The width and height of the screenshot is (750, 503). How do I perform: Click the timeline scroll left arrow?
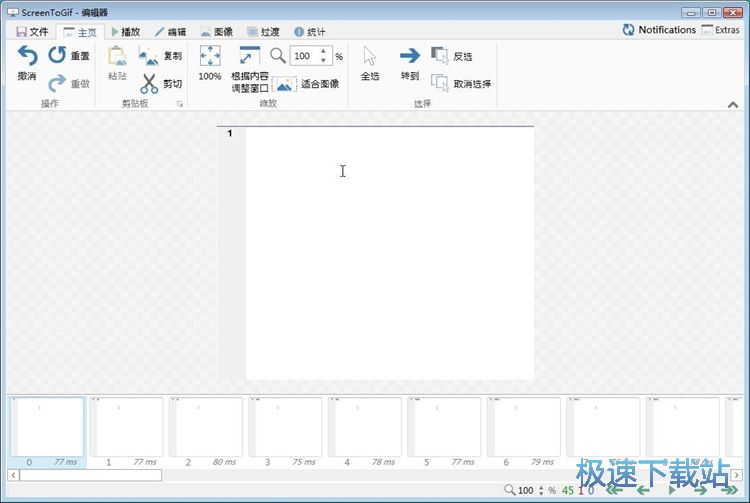[x=13, y=475]
